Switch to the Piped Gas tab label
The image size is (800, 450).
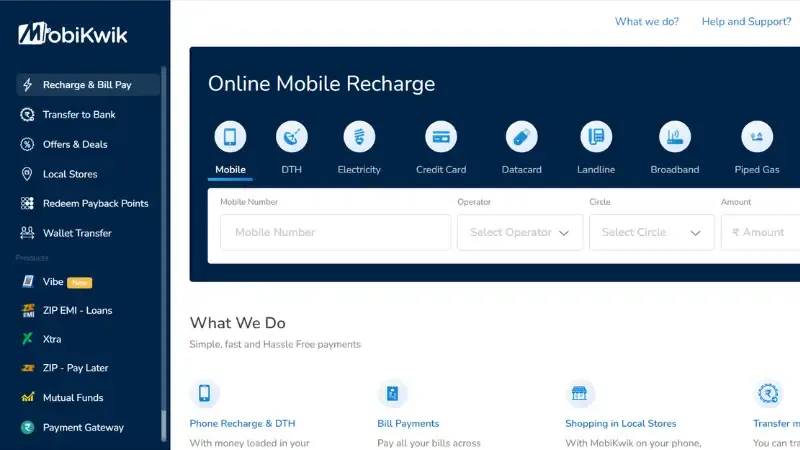click(x=757, y=170)
